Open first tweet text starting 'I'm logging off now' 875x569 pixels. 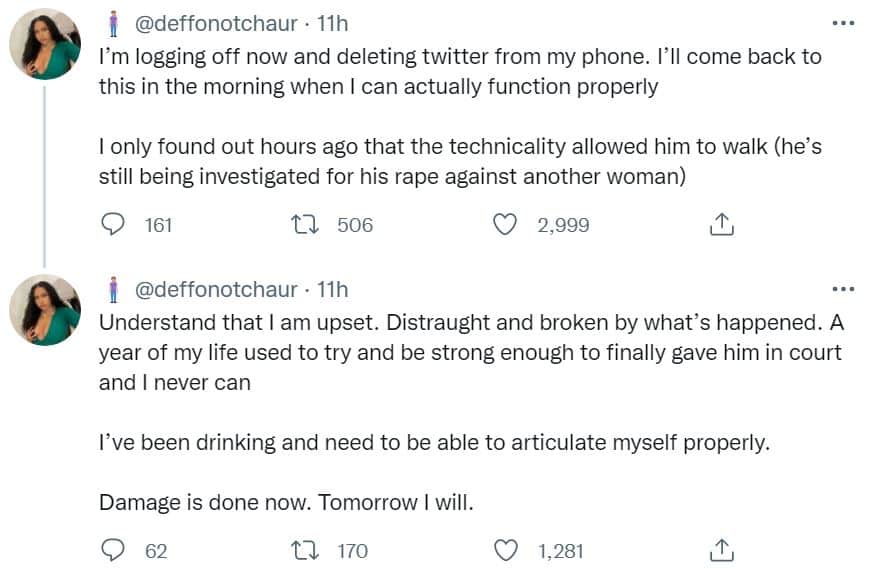[x=460, y=117]
